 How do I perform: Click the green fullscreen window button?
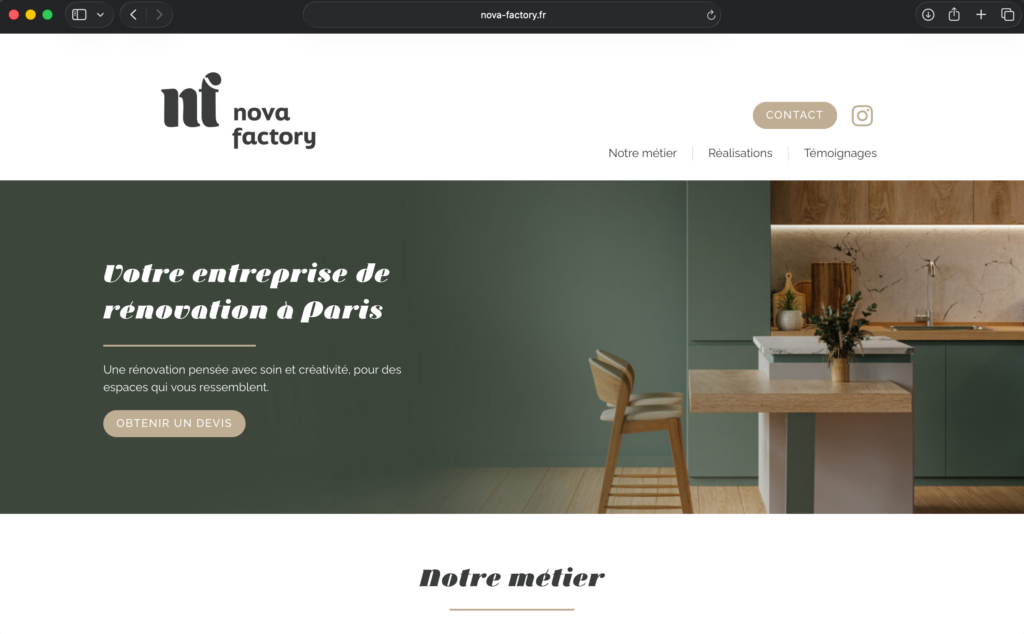tap(48, 14)
